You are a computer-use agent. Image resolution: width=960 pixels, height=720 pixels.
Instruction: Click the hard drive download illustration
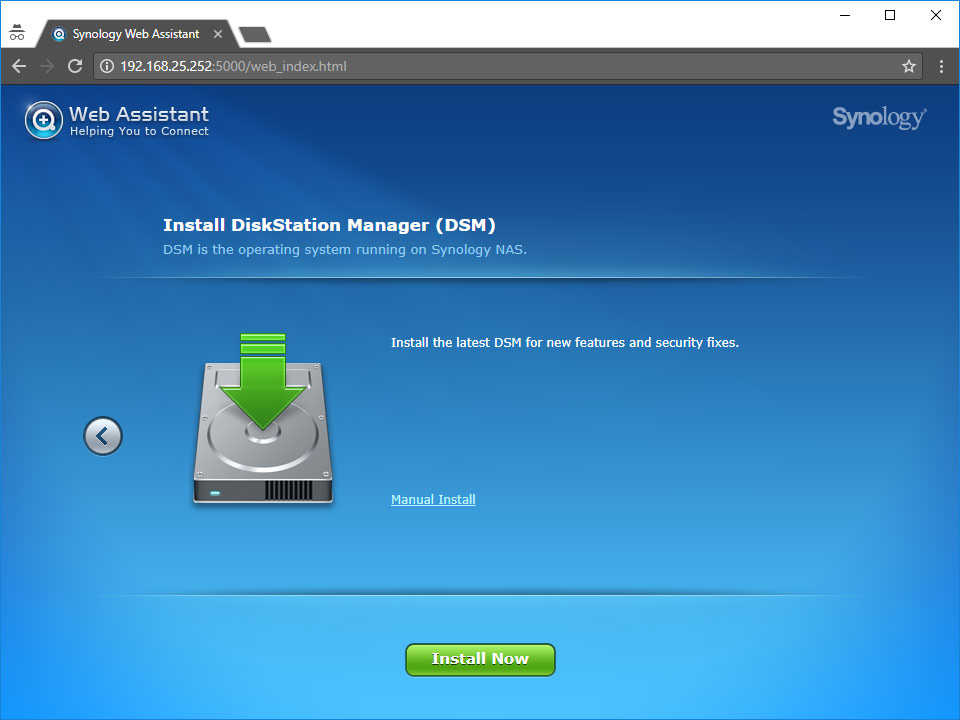coord(263,419)
